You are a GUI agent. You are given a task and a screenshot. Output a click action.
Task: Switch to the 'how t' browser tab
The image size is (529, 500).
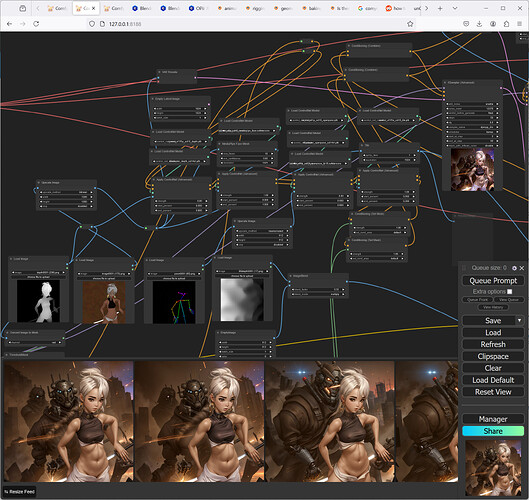point(396,8)
